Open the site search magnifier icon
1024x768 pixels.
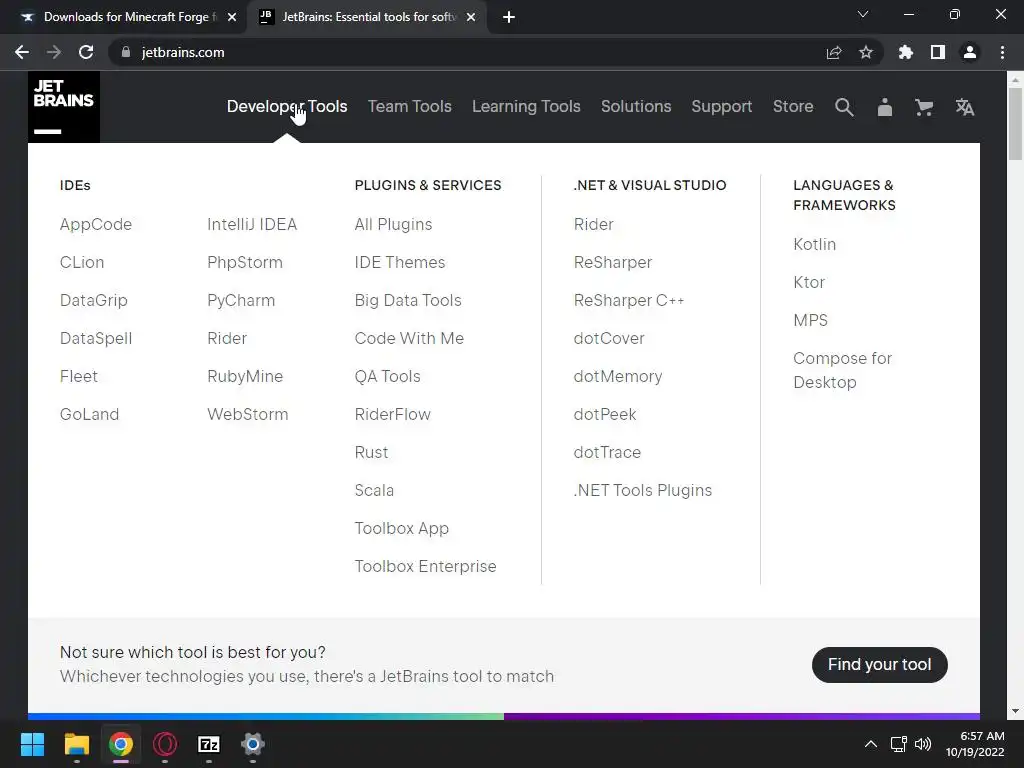tap(844, 107)
